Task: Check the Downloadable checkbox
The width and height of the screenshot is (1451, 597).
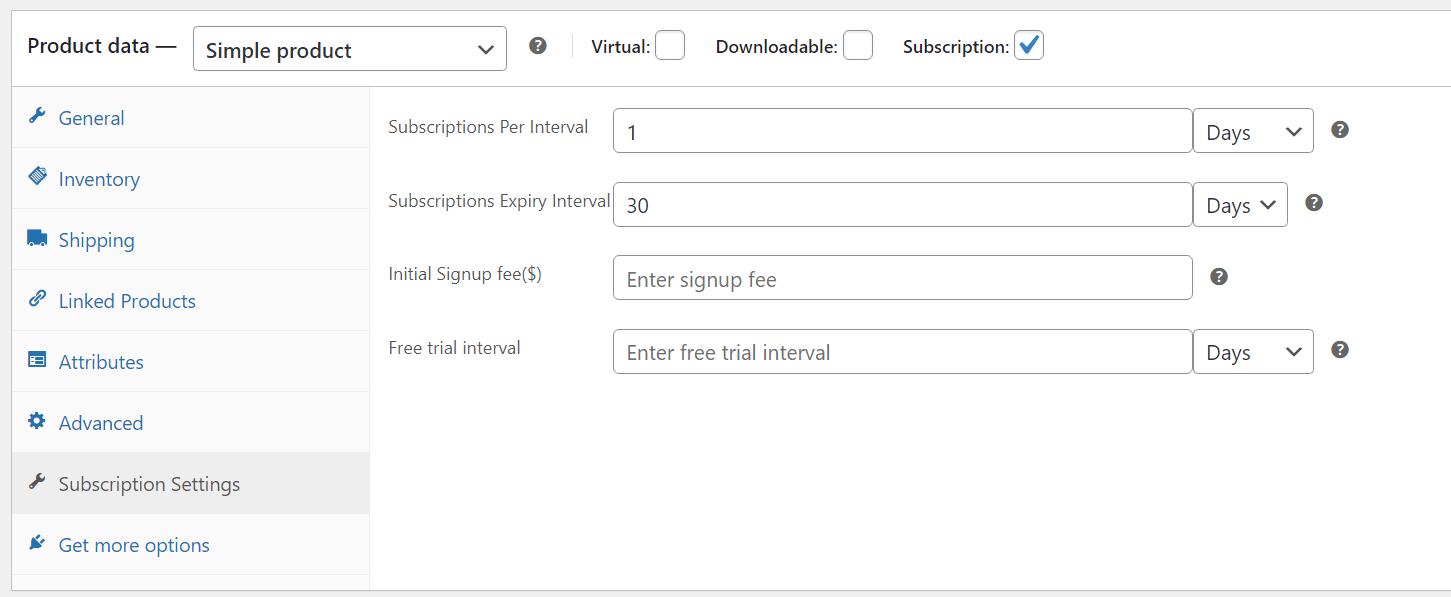Action: coord(858,44)
